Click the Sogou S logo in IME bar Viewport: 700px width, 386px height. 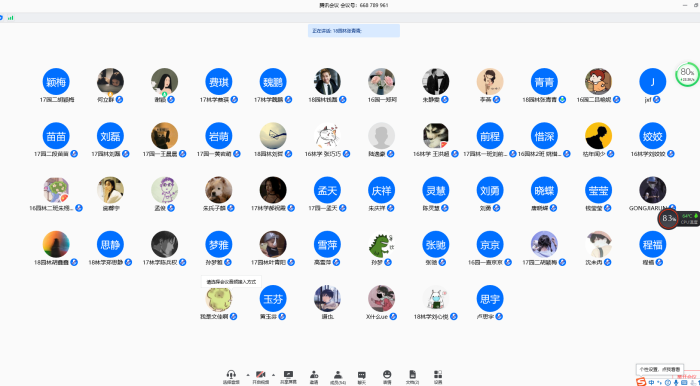tap(641, 382)
